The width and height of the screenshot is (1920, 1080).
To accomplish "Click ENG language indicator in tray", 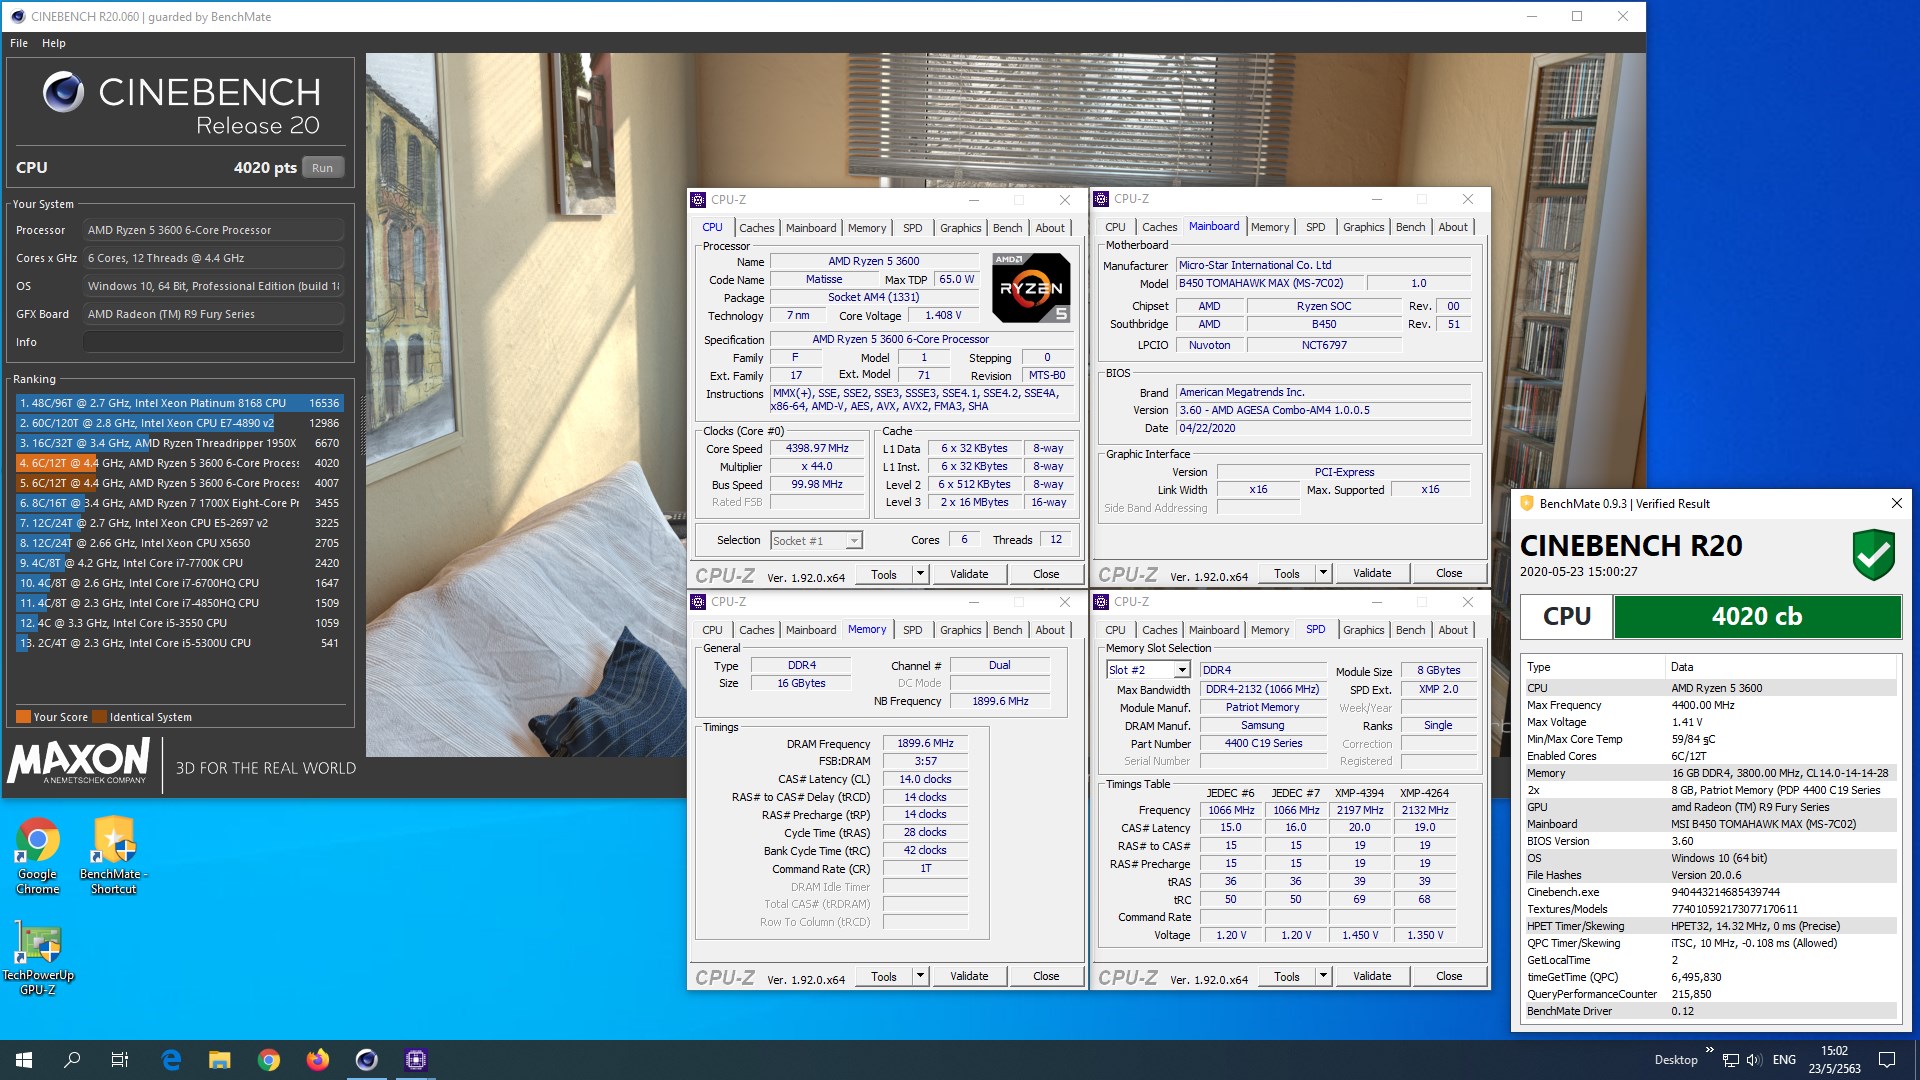I will [x=1784, y=1060].
